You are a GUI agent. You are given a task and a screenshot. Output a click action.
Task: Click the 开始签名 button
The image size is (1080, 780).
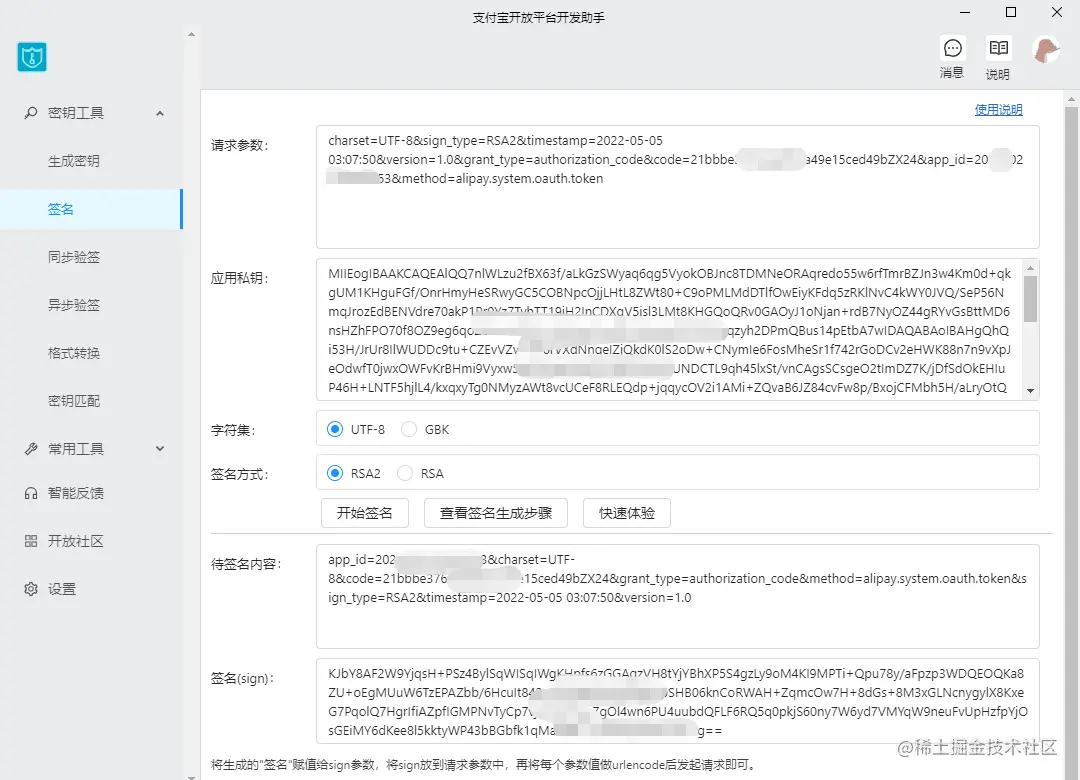pos(364,513)
